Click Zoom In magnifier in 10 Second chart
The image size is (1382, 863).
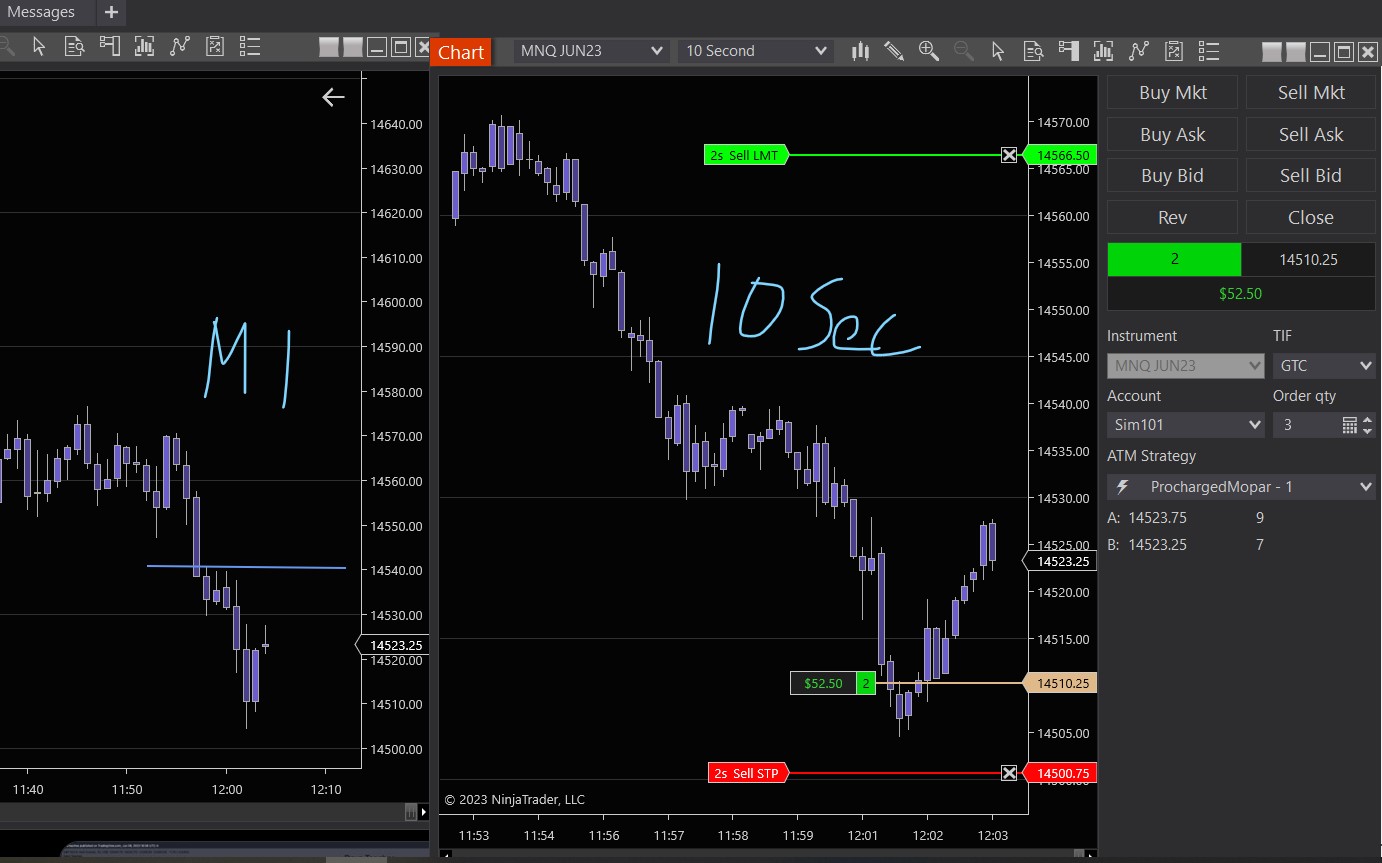pos(928,51)
